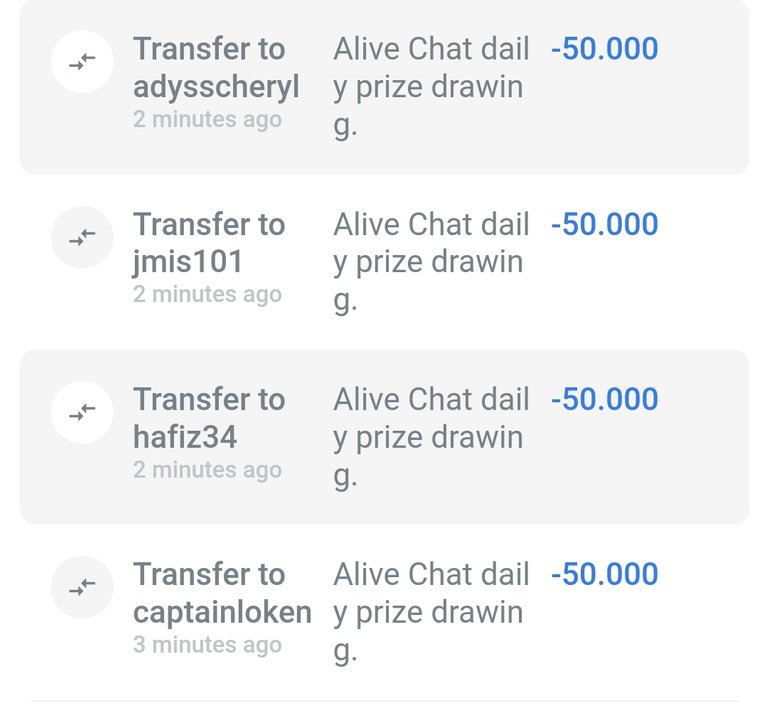Click the captainloken transfer memo text
The height and width of the screenshot is (702, 768).
click(x=431, y=612)
